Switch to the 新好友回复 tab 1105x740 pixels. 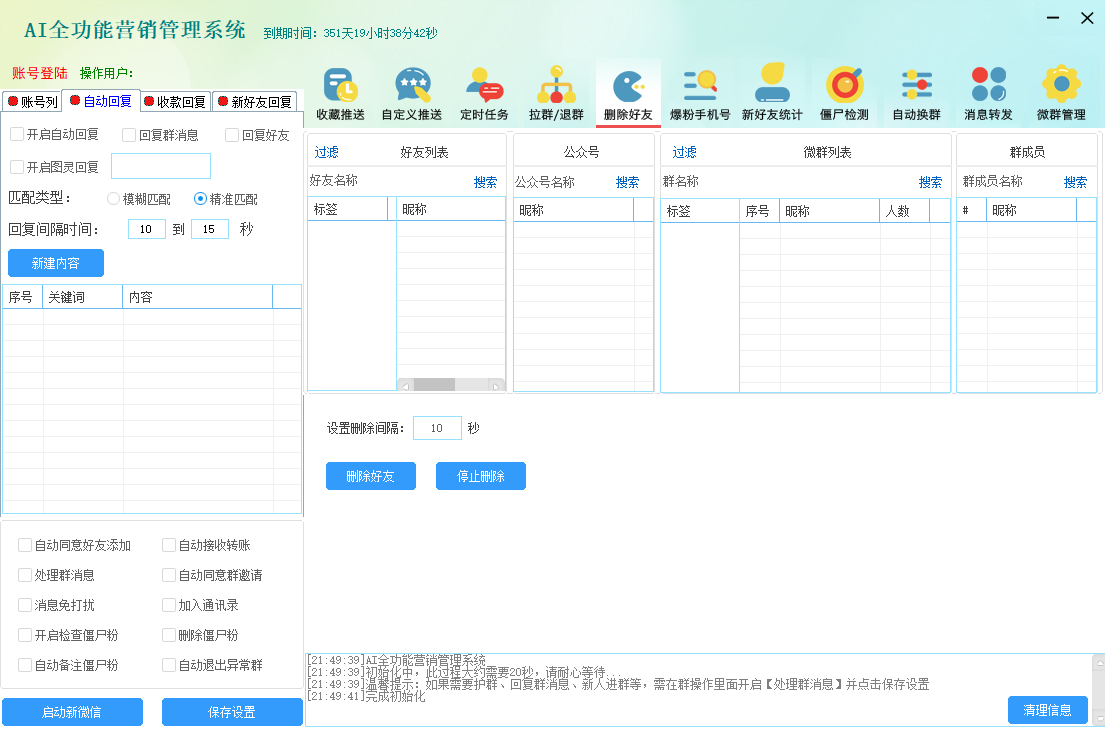point(254,101)
